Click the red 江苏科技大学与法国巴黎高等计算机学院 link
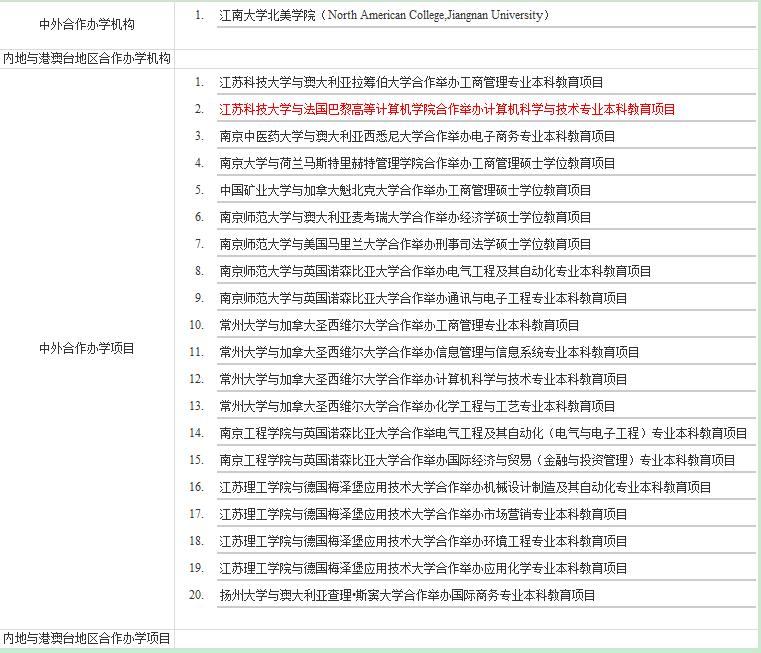761x653 pixels. 447,109
